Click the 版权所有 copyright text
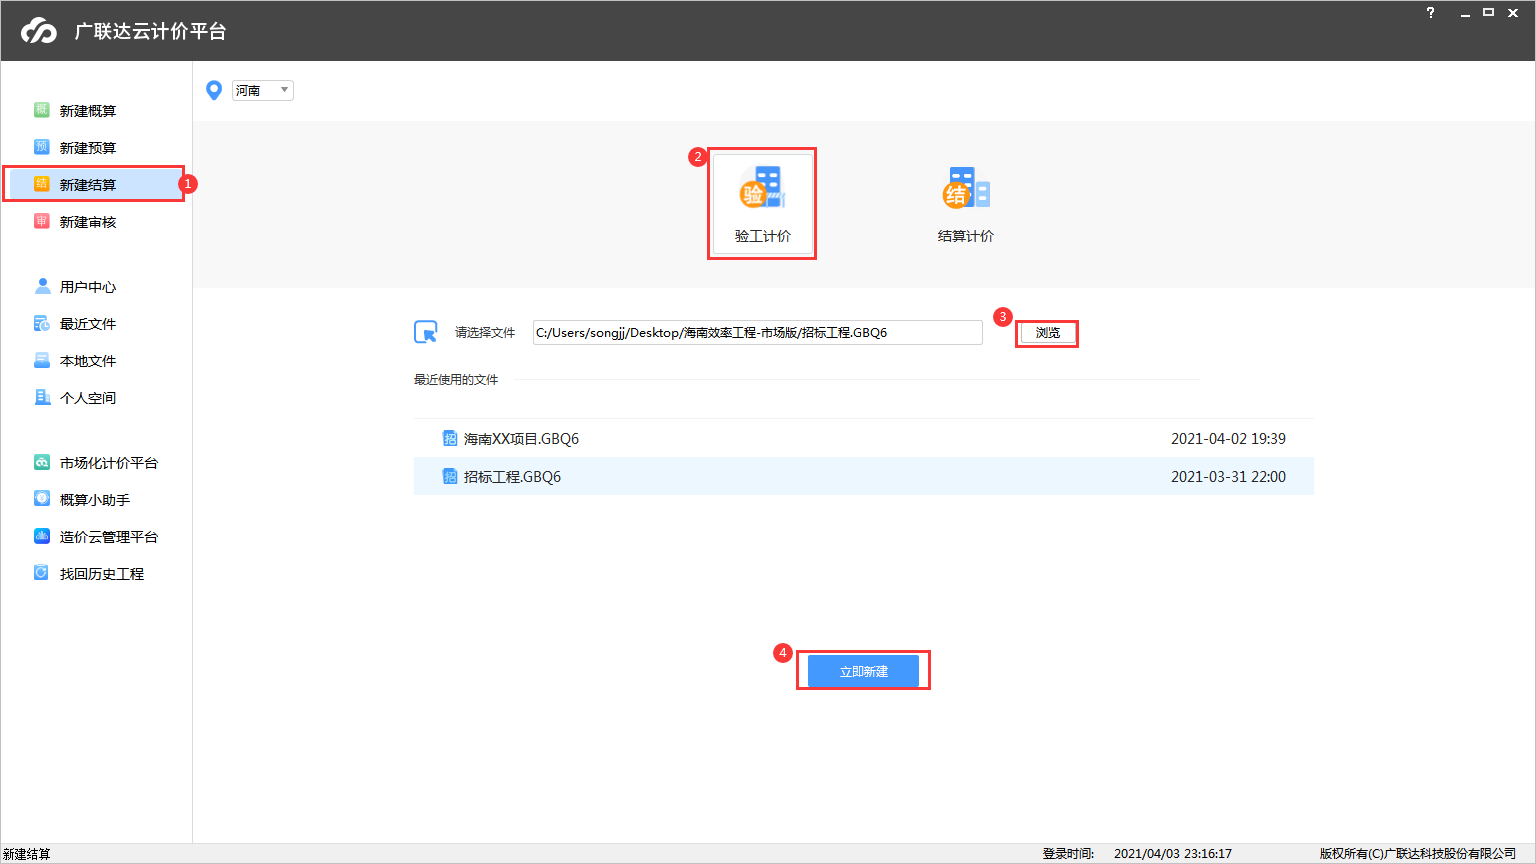Image resolution: width=1536 pixels, height=864 pixels. pos(1418,854)
